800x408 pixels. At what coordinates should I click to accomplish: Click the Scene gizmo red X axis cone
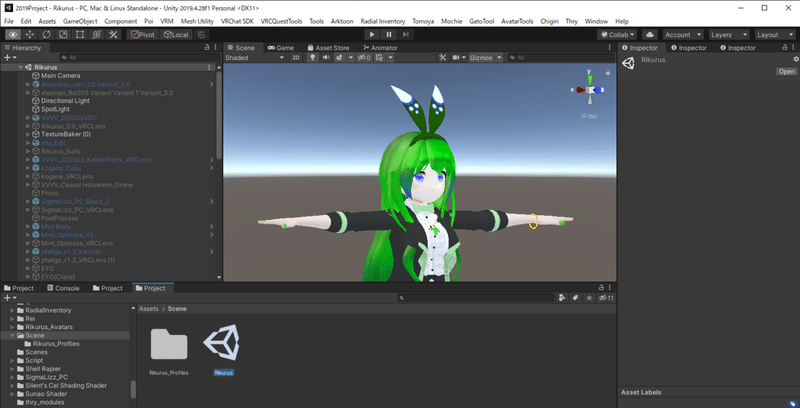click(x=580, y=90)
